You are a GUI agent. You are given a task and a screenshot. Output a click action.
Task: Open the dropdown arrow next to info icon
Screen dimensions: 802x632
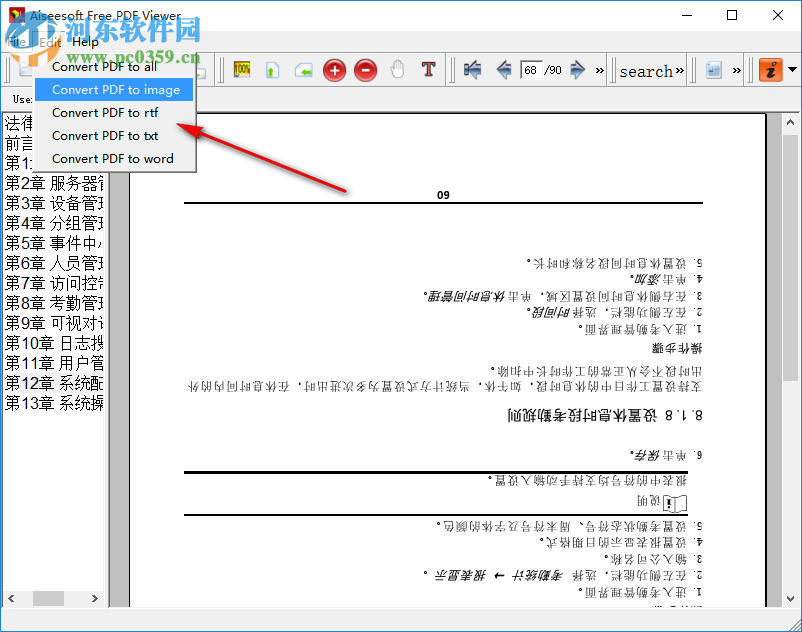tap(790, 69)
